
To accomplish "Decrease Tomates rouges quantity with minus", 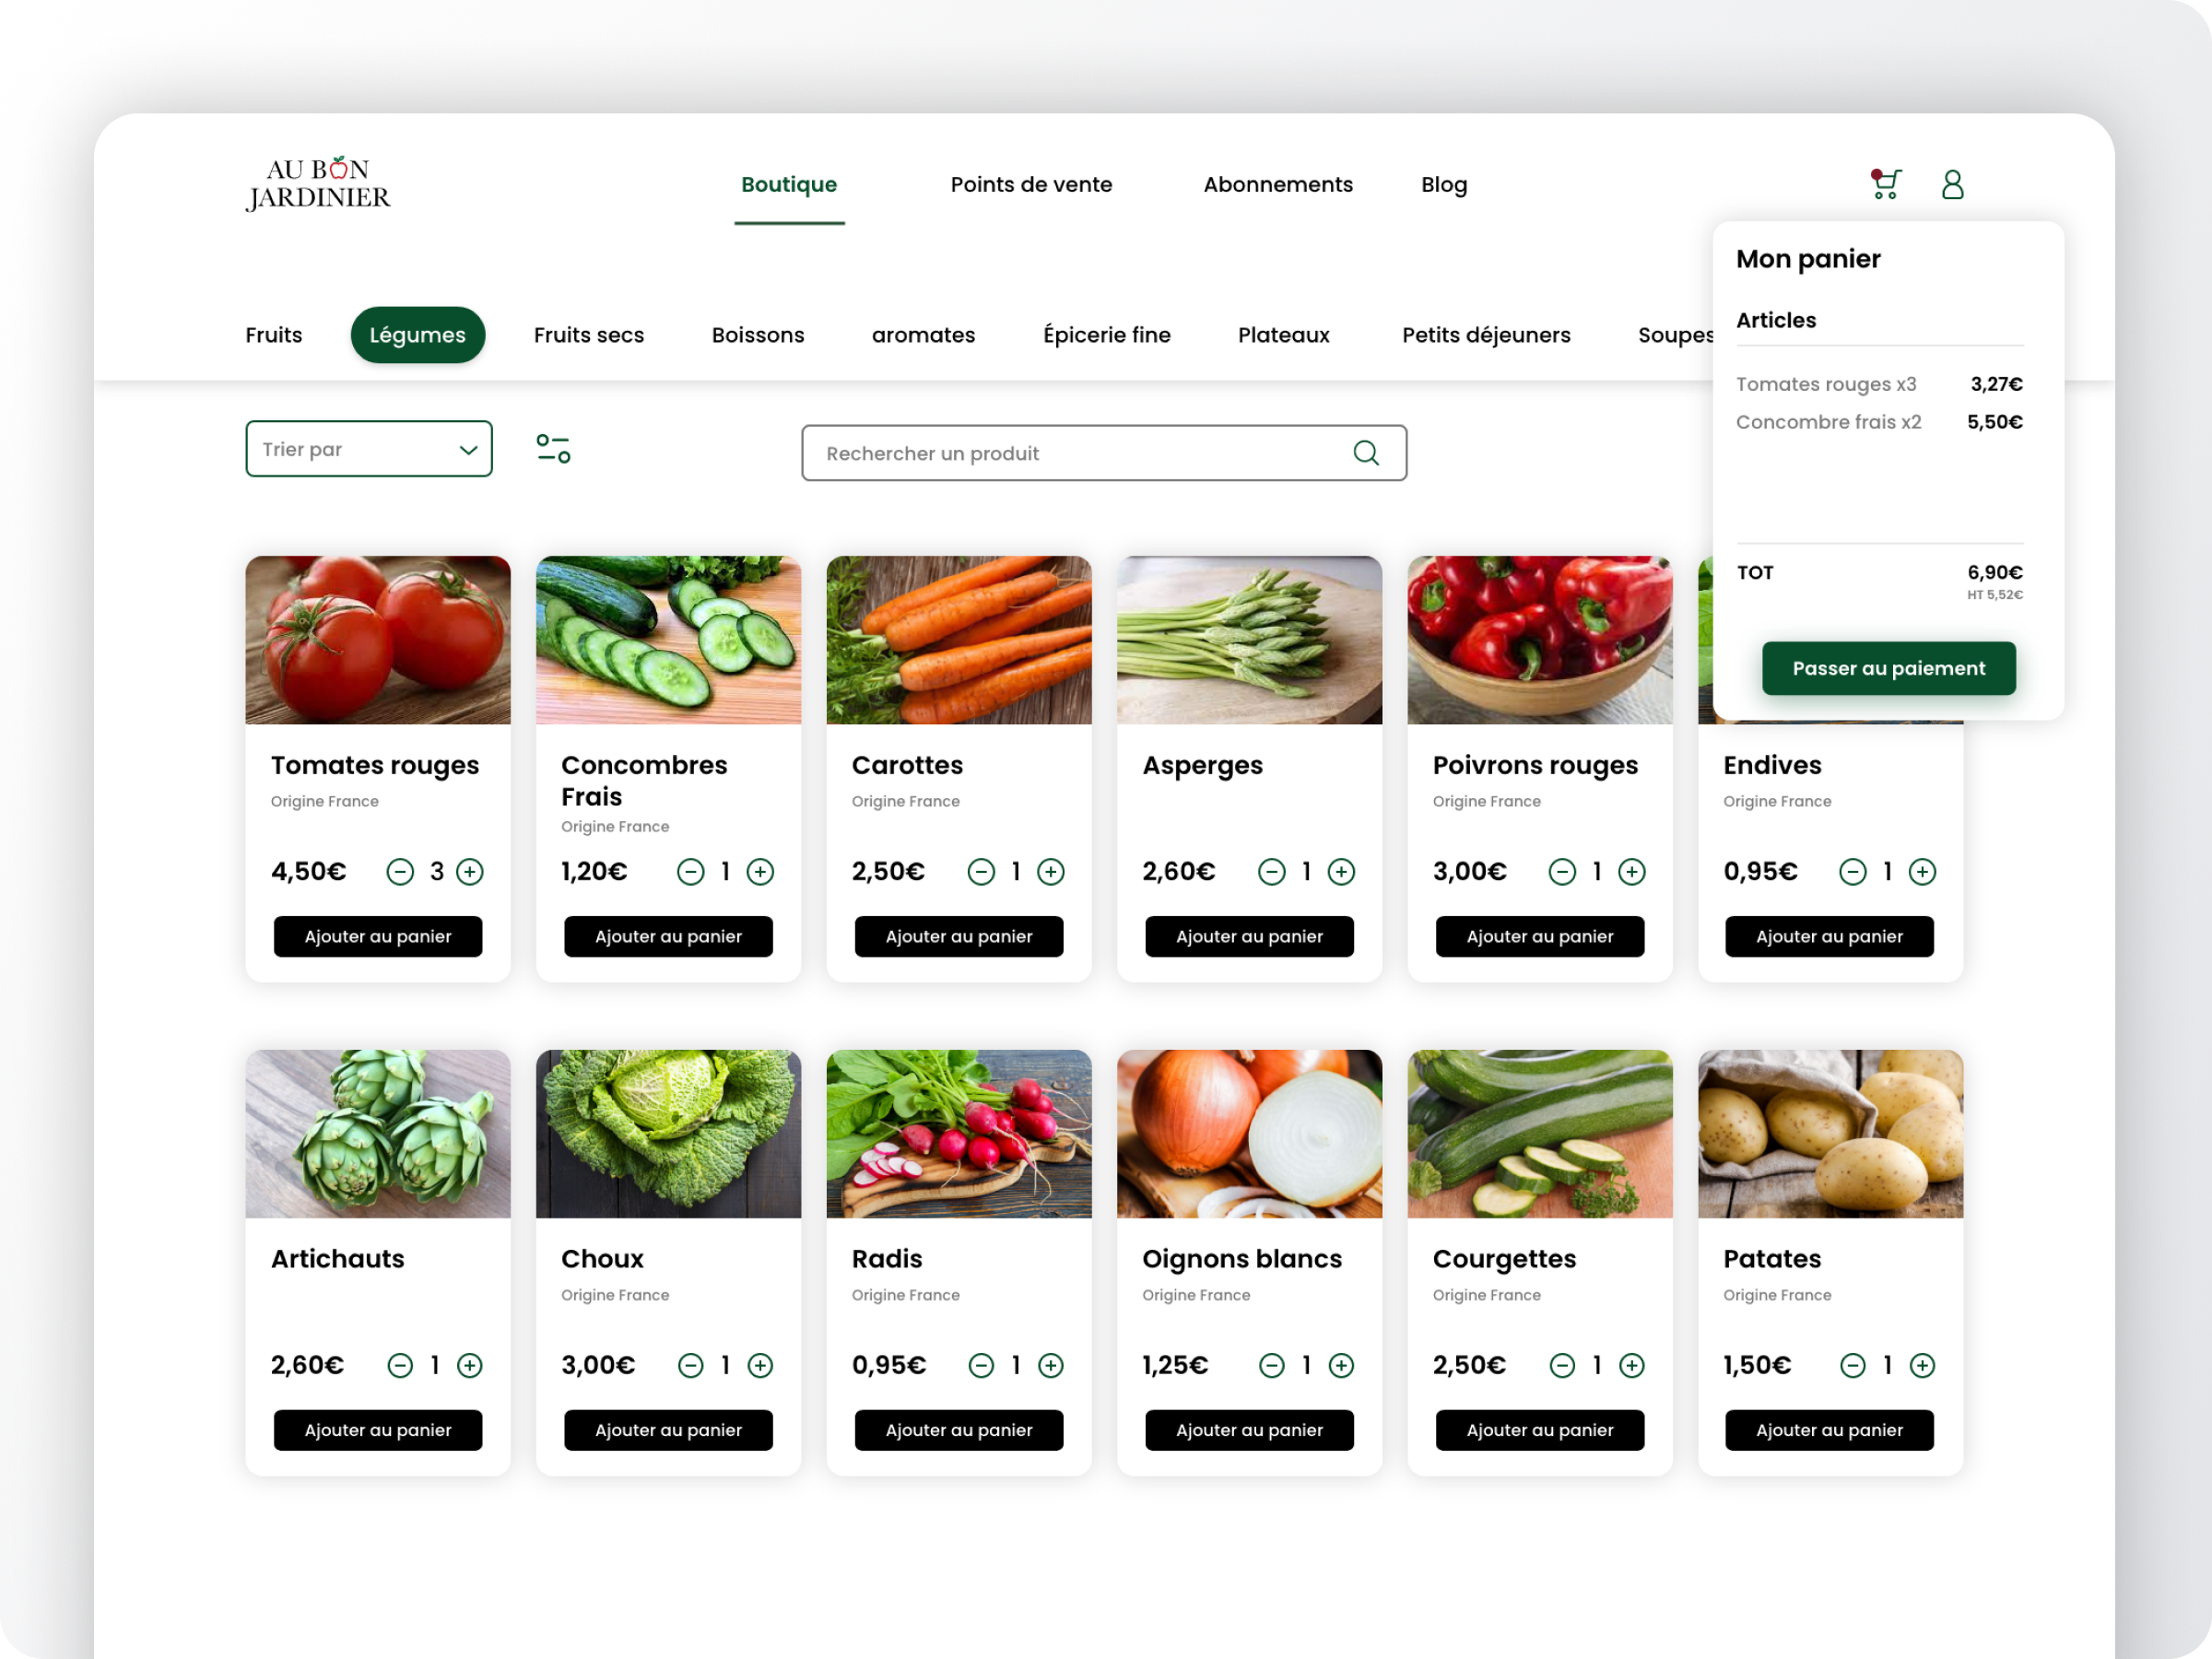I will click(x=400, y=872).
